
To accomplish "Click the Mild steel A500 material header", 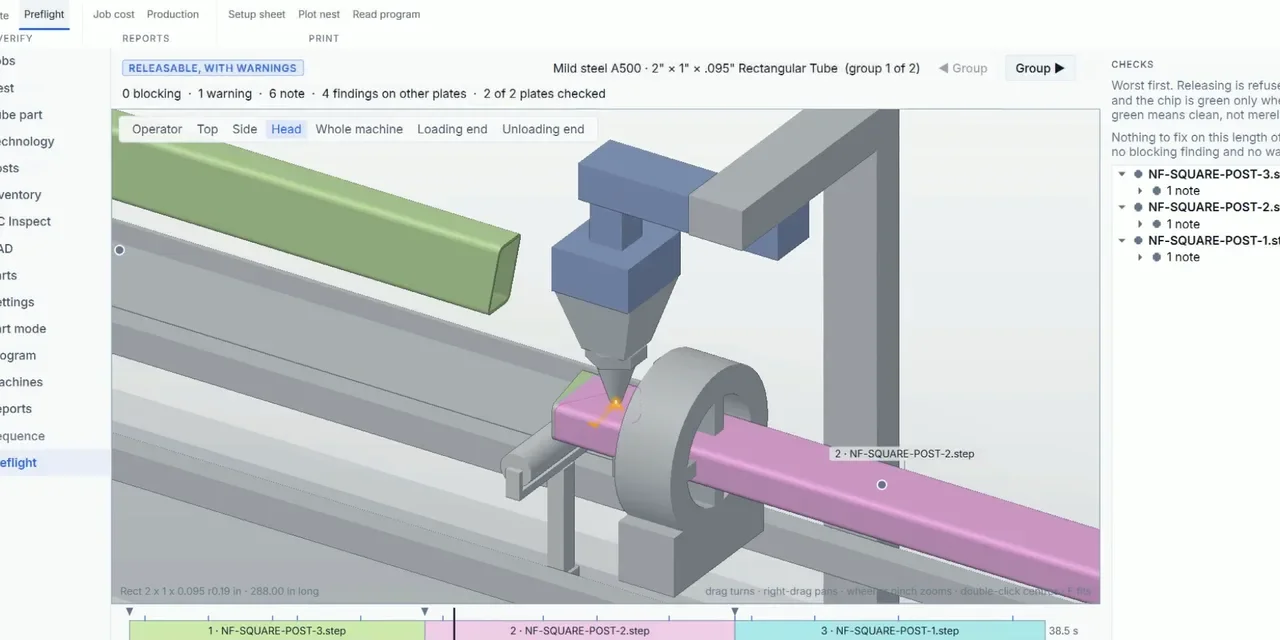I will coord(695,68).
